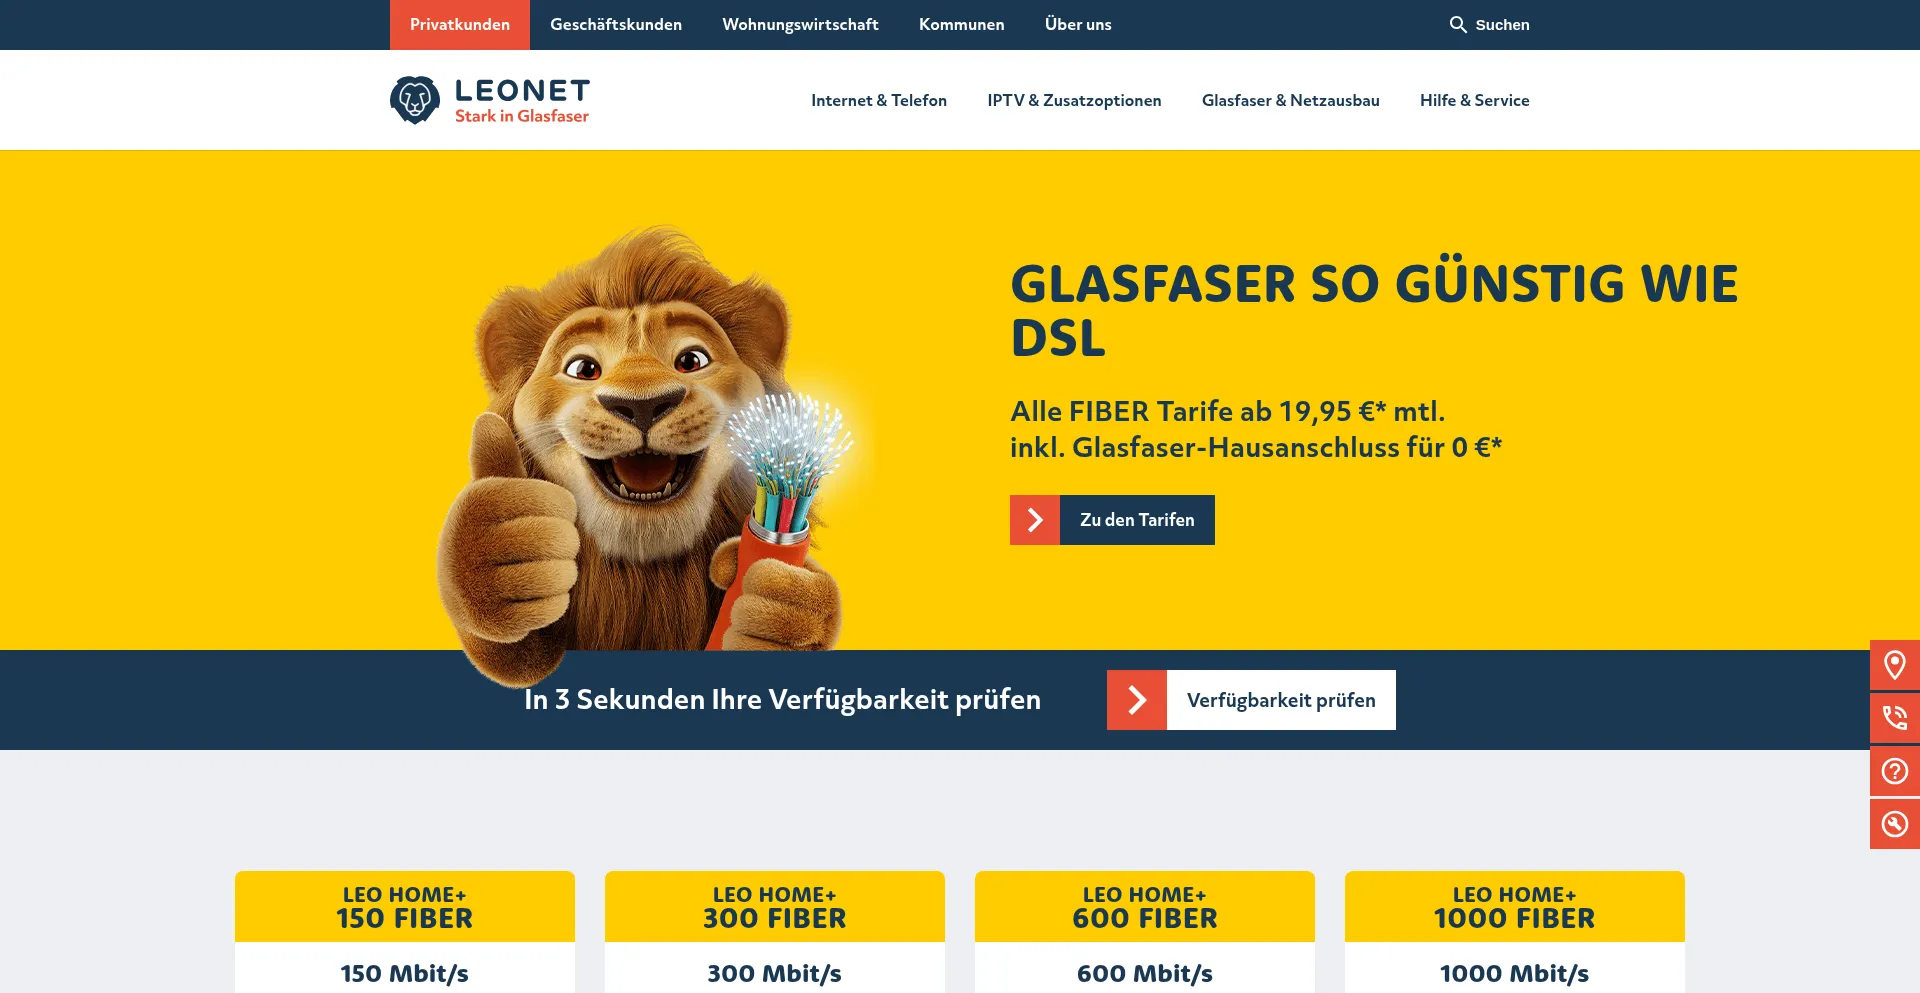Go to Wohnungswirtschaft section
Screen dimensions: 1920x993
click(x=801, y=25)
